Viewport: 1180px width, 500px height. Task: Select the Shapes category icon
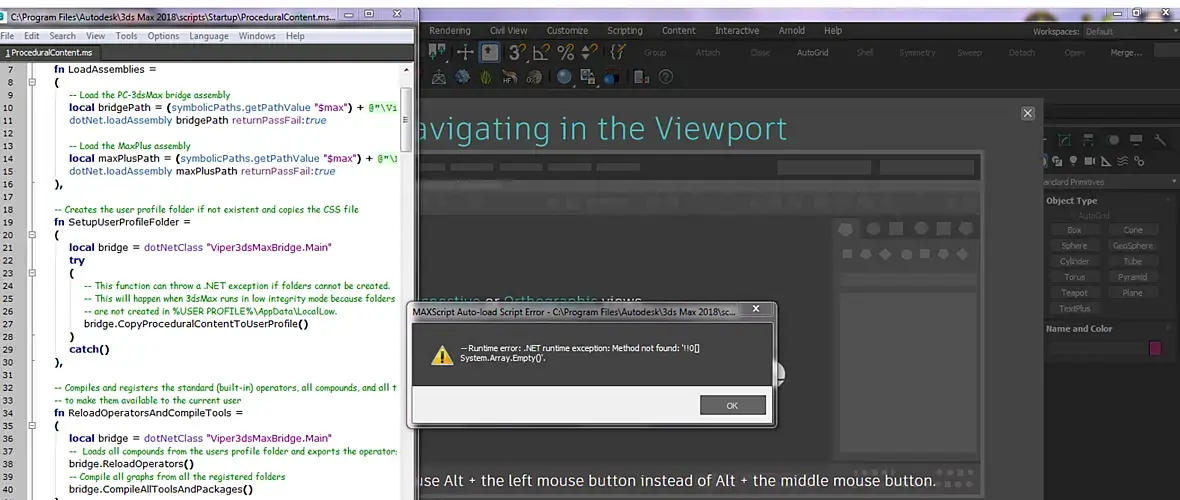[1057, 161]
